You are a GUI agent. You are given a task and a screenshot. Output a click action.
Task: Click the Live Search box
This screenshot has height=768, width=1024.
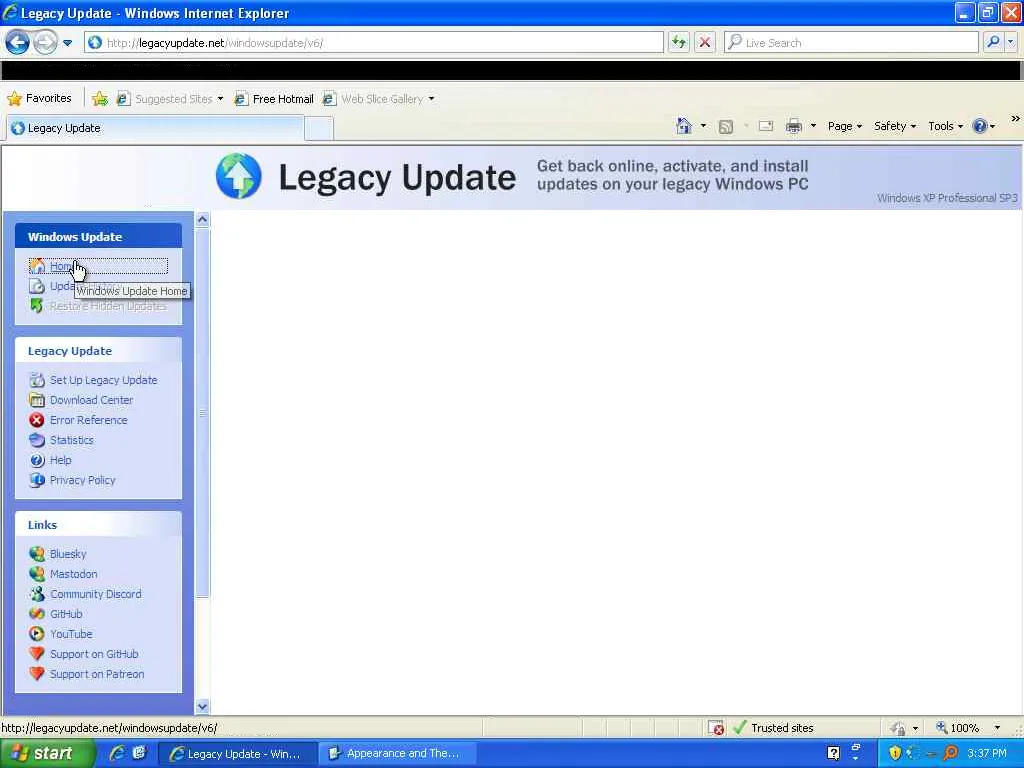(x=851, y=42)
